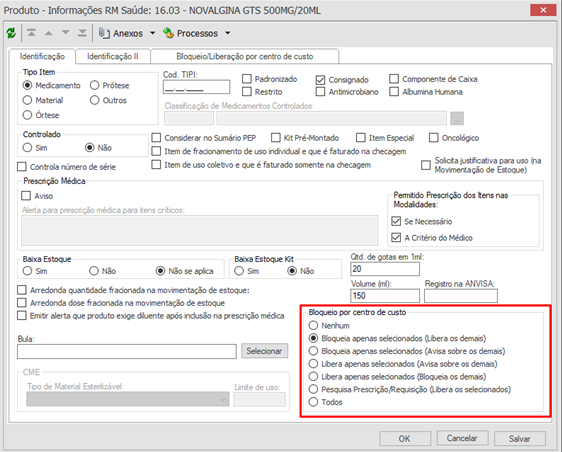Toggle the Padronizado checkbox

247,79
